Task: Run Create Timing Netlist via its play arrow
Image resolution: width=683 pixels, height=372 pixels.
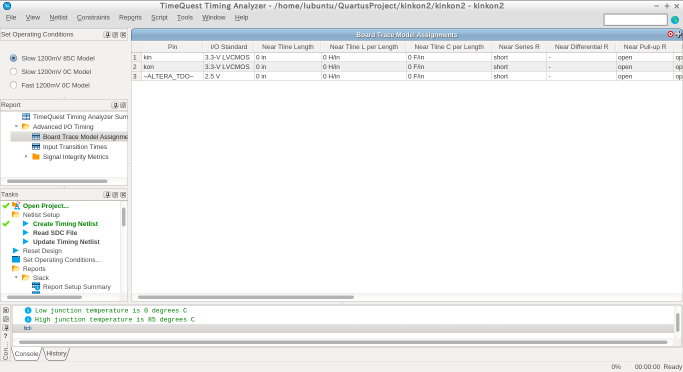Action: click(x=26, y=223)
